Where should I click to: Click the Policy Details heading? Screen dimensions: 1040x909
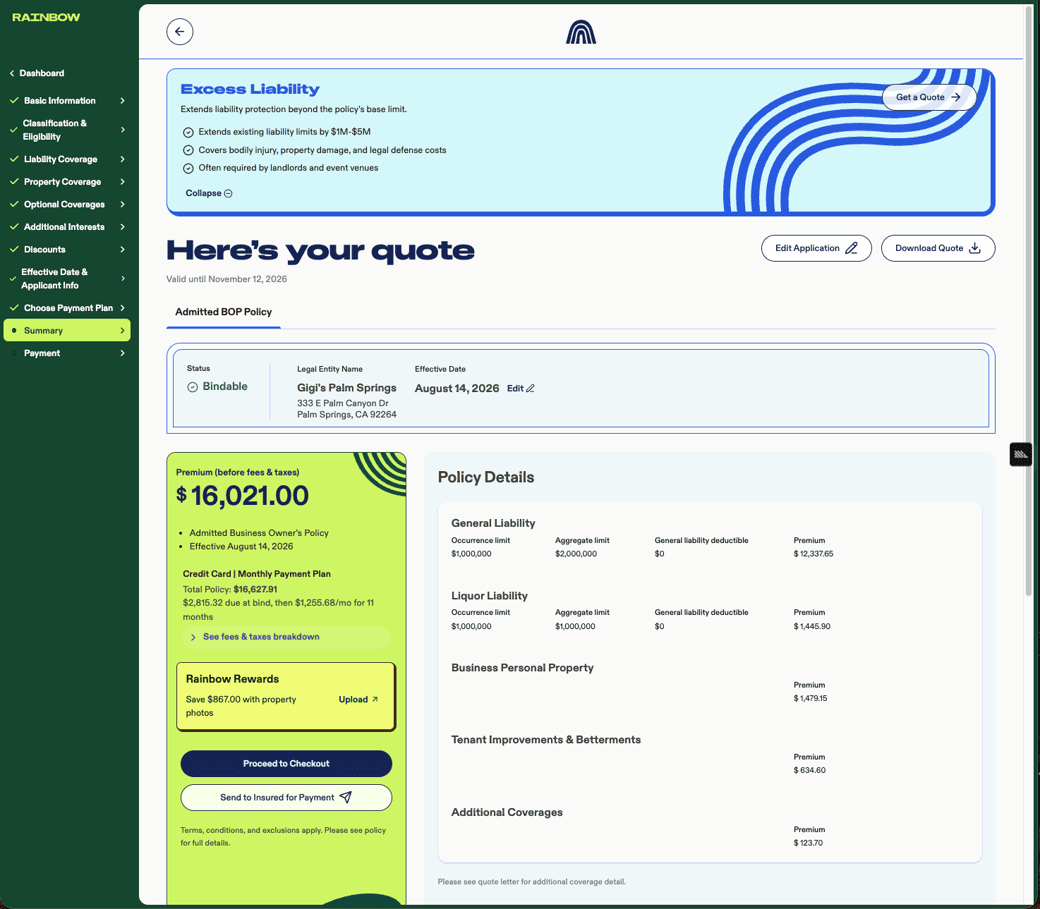[486, 477]
